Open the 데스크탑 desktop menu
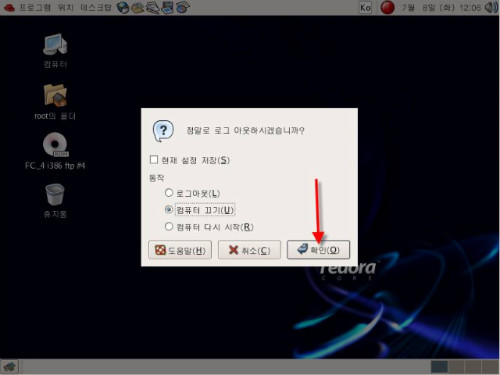This screenshot has width=500, height=375. [x=96, y=7]
